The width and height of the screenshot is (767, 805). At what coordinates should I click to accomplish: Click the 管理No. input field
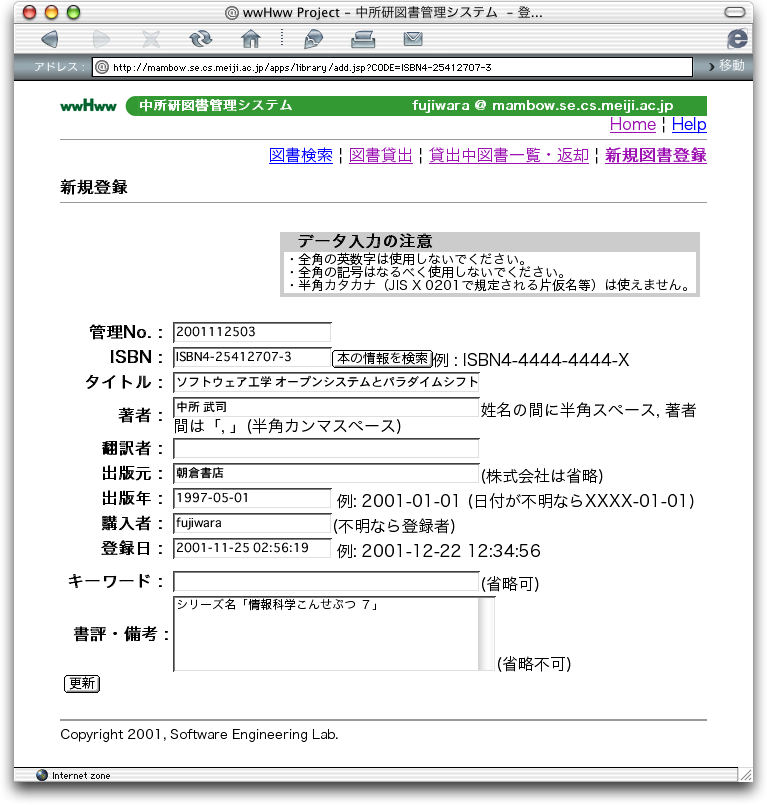pos(252,332)
